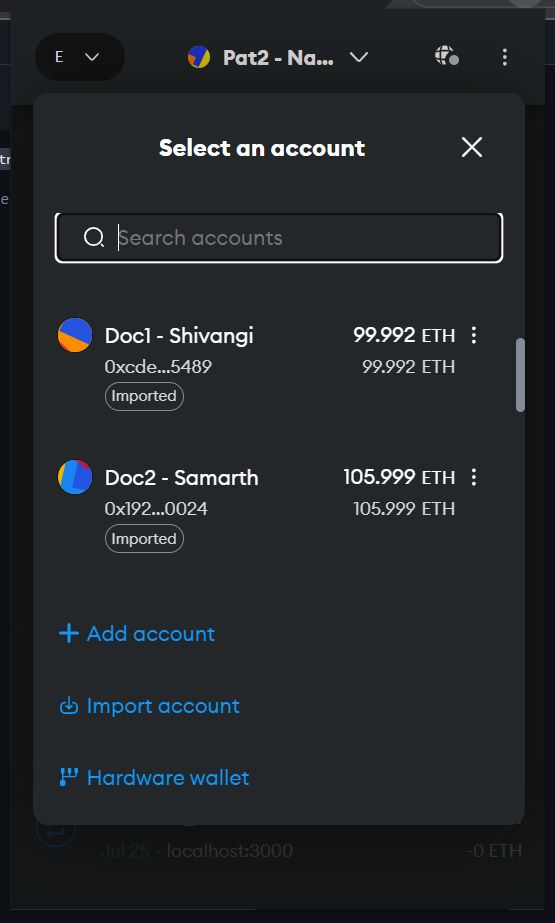Screen dimensions: 555x923
Task: Click the Imported tag under Doc1 - Shivangi
Action: [x=144, y=396]
